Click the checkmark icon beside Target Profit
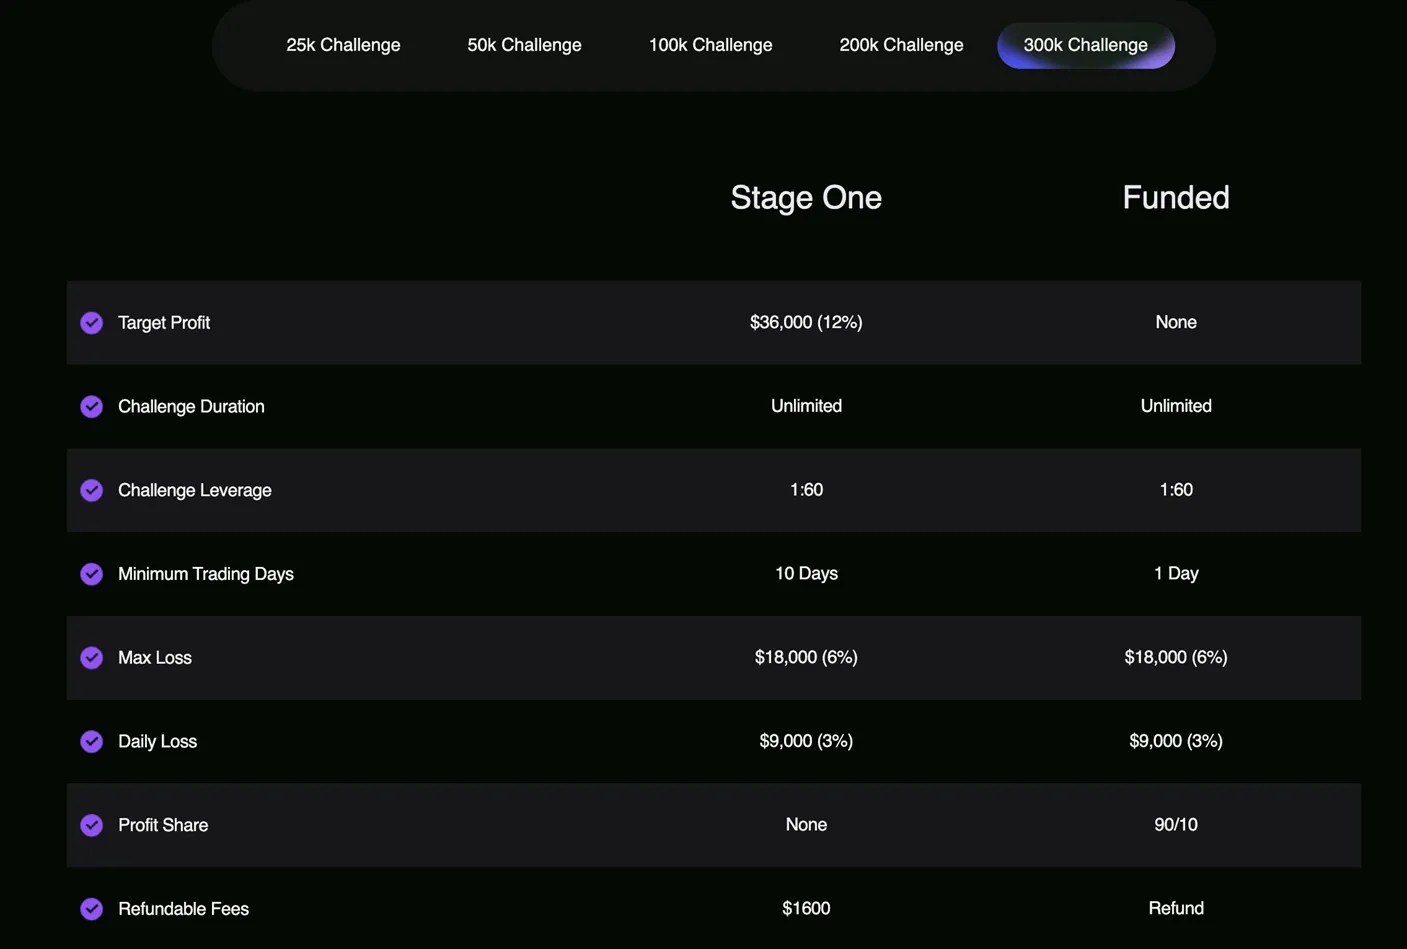Viewport: 1407px width, 949px height. tap(92, 323)
